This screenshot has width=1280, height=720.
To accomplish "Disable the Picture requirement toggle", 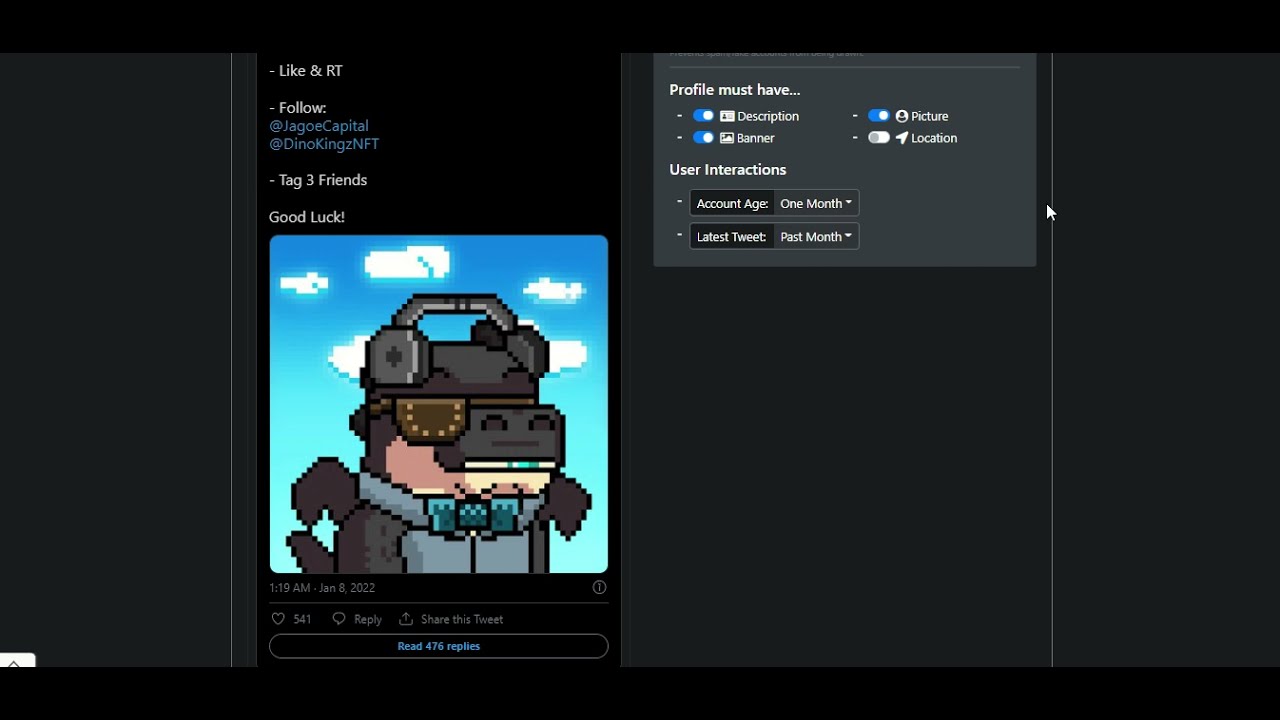I will point(878,116).
